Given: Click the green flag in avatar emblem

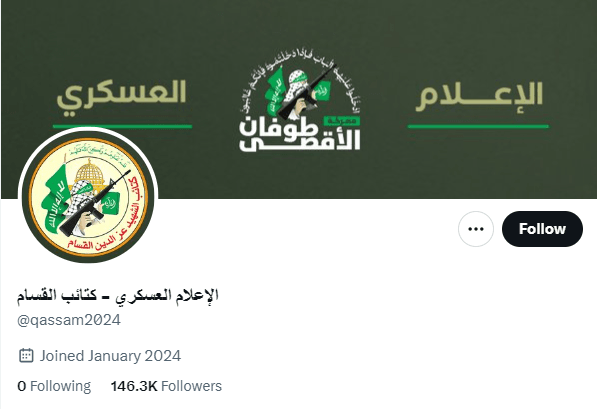Looking at the screenshot, I should (x=54, y=199).
